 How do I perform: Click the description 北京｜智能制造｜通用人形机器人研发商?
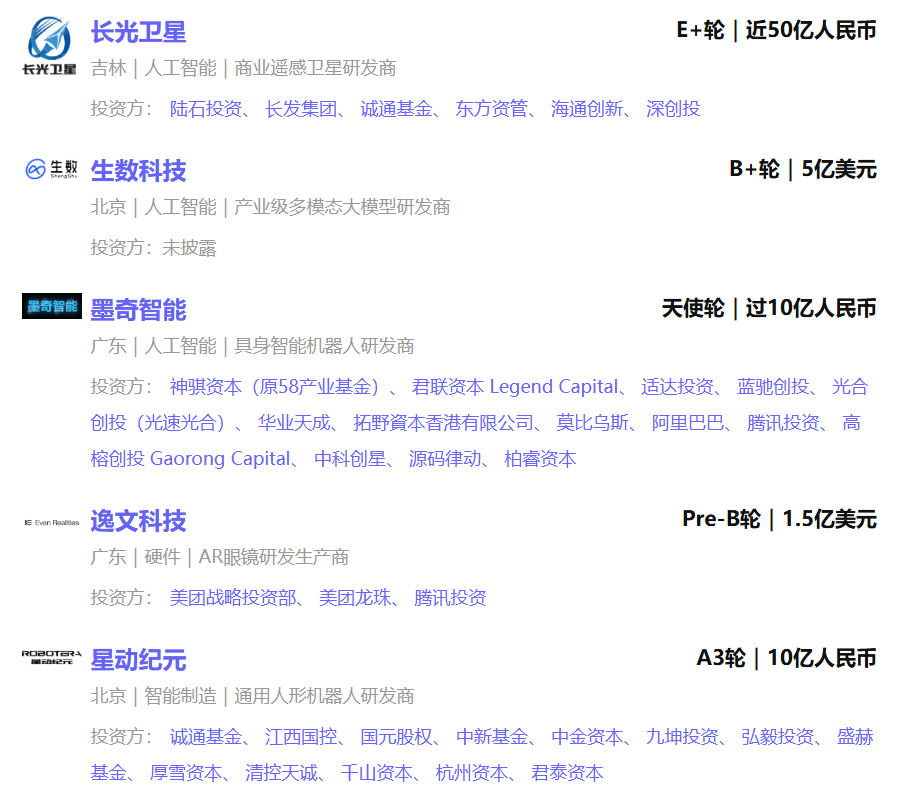point(252,696)
